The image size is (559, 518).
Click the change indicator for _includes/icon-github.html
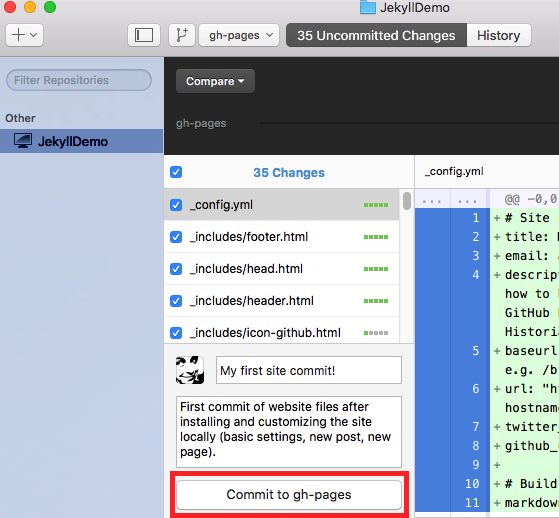coord(376,333)
